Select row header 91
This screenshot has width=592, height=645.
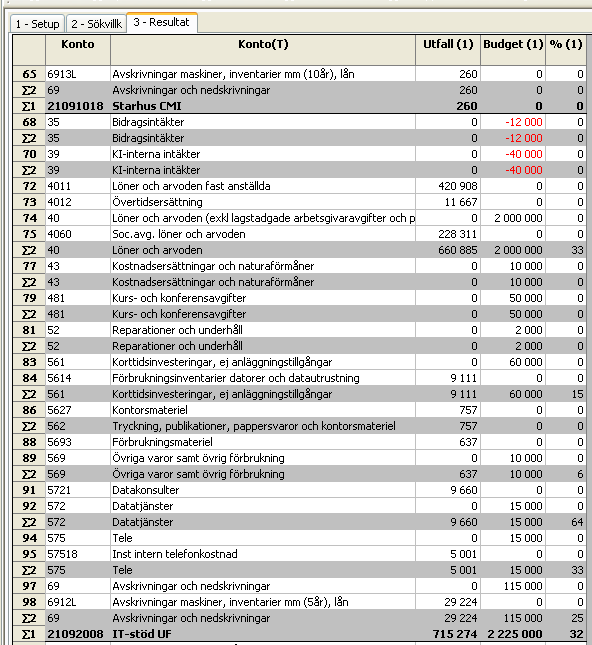[29, 490]
